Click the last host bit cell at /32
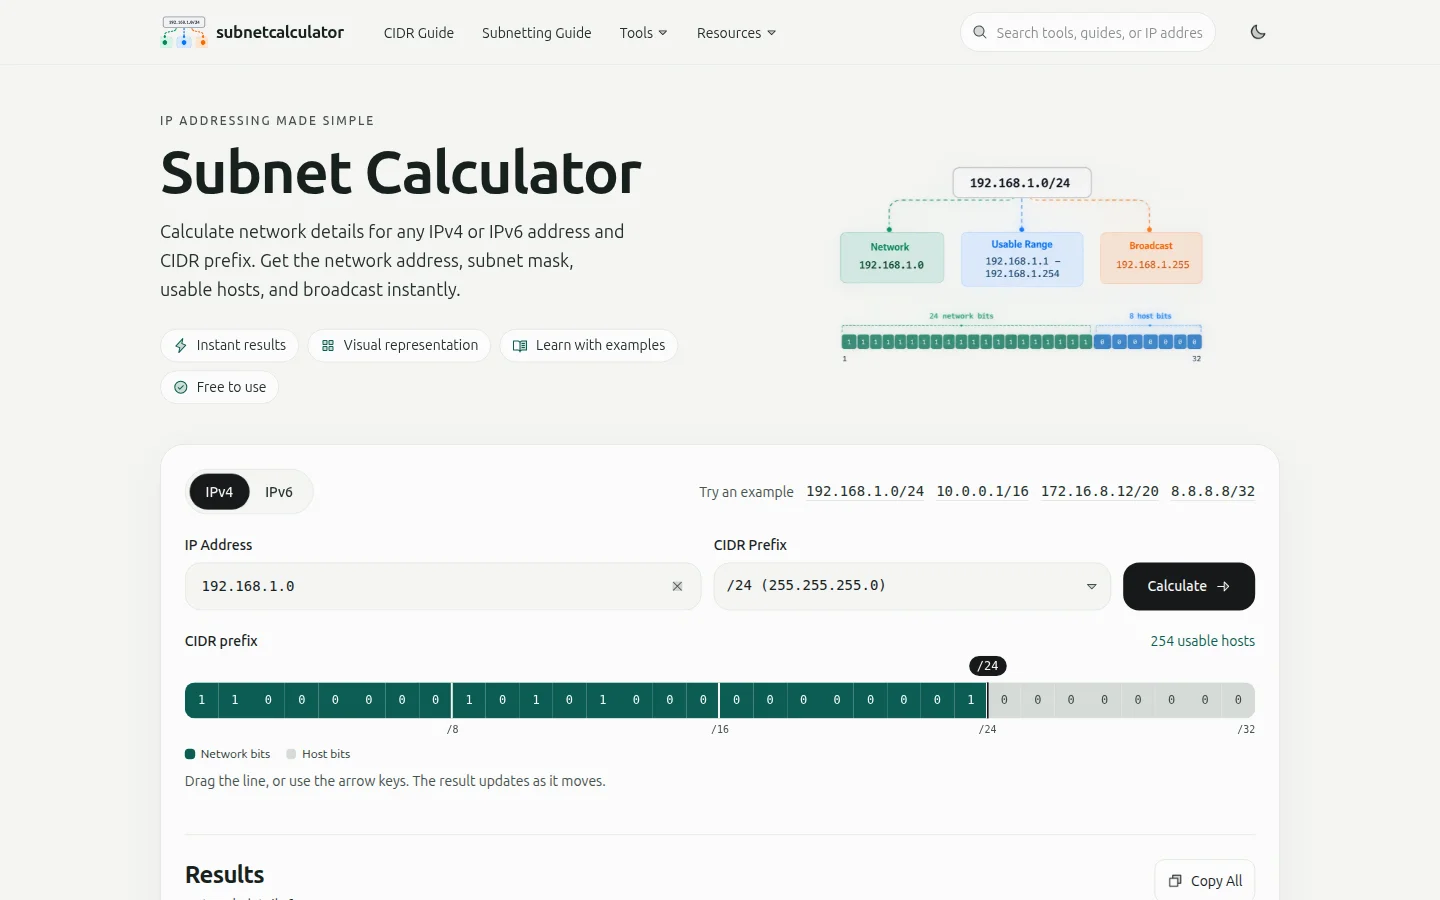Screen dimensions: 1440x900 [x=1238, y=700]
